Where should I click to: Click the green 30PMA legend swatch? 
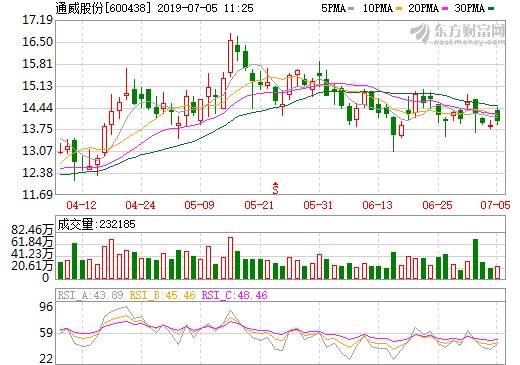pos(491,9)
